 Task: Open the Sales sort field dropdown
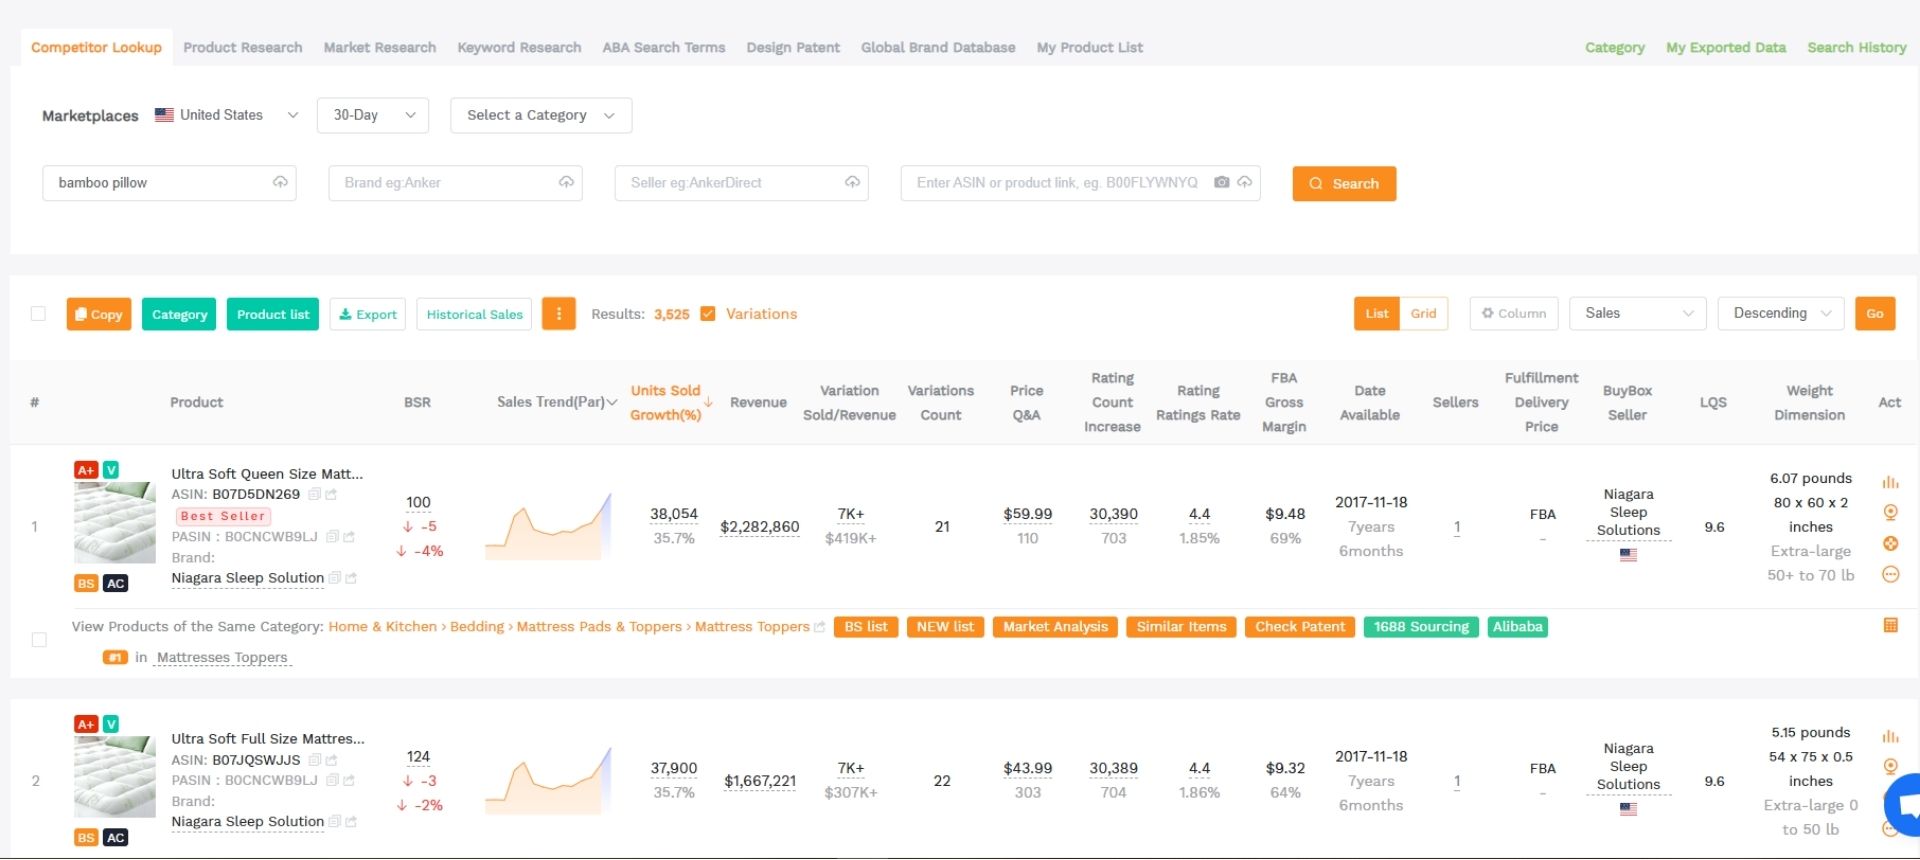click(x=1638, y=313)
